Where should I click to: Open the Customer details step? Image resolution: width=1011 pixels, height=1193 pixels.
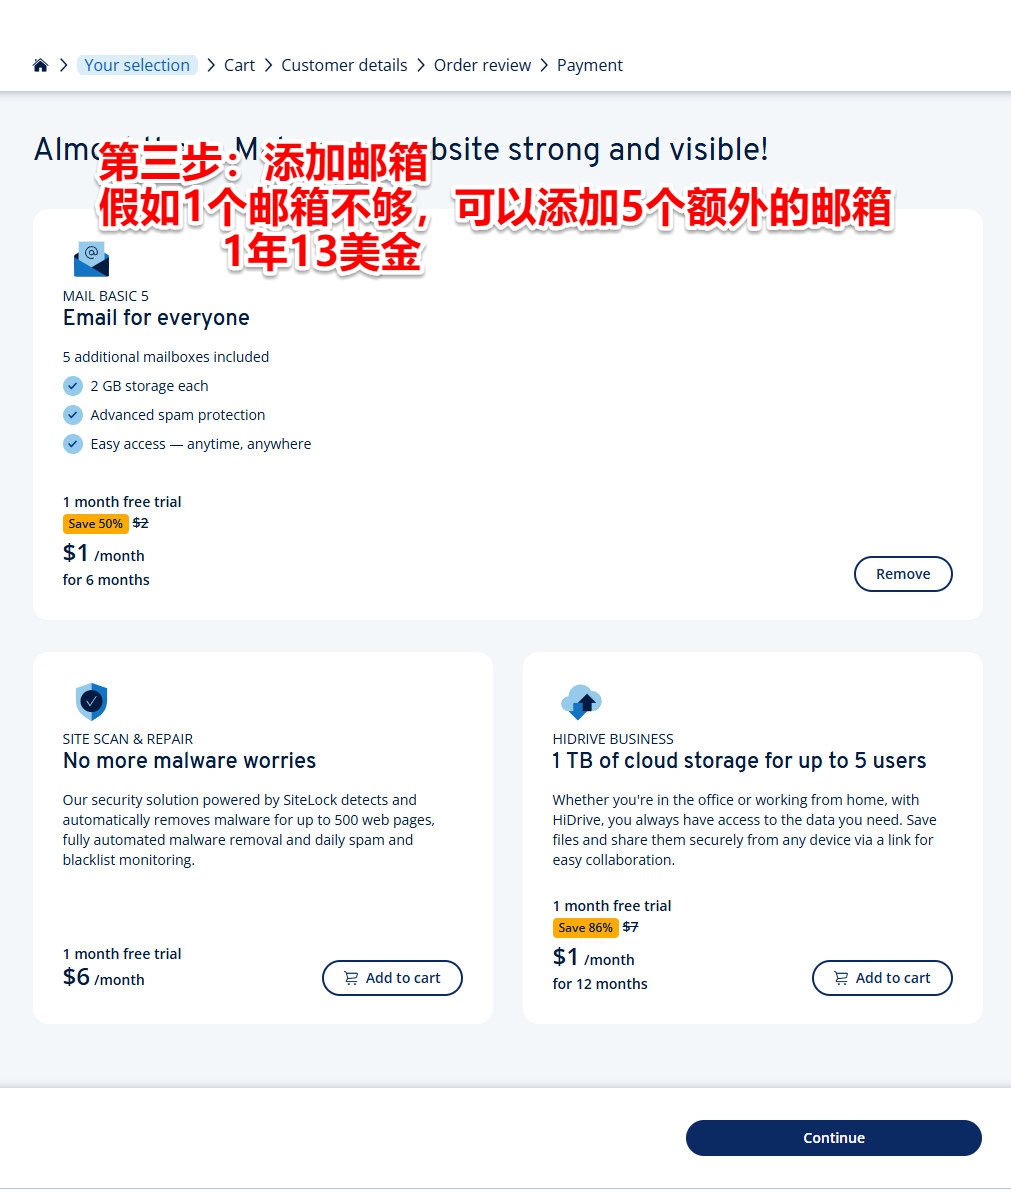(344, 65)
